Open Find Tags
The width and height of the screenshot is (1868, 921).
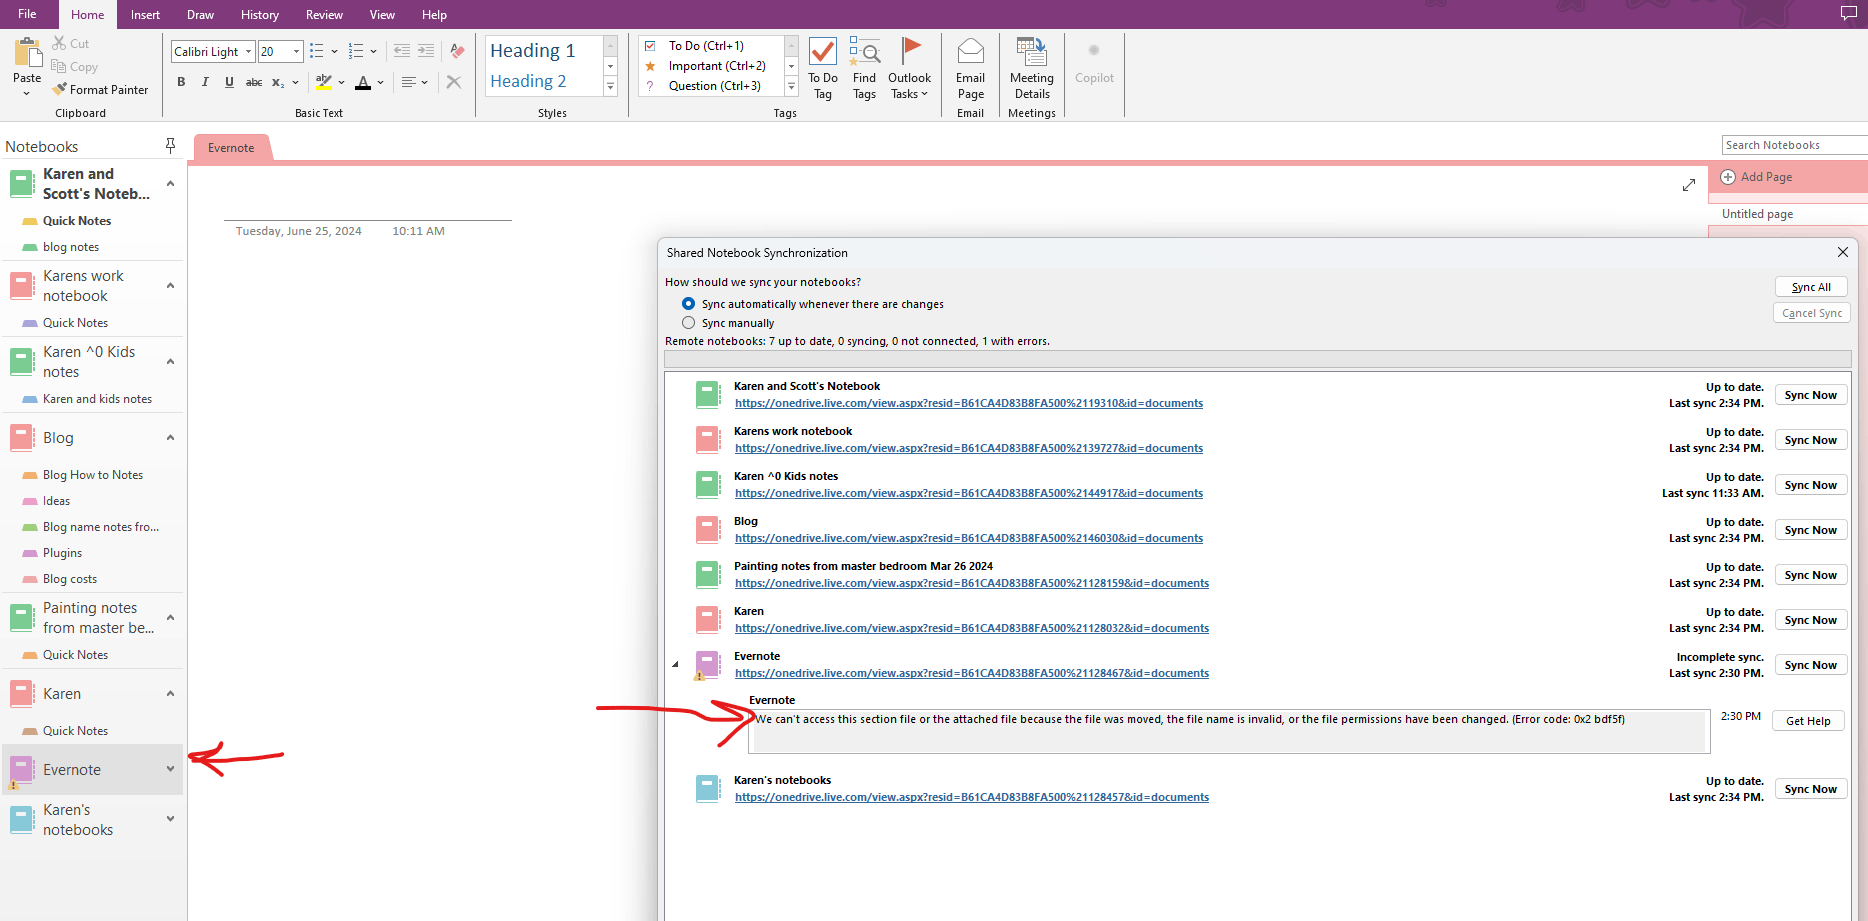864,68
